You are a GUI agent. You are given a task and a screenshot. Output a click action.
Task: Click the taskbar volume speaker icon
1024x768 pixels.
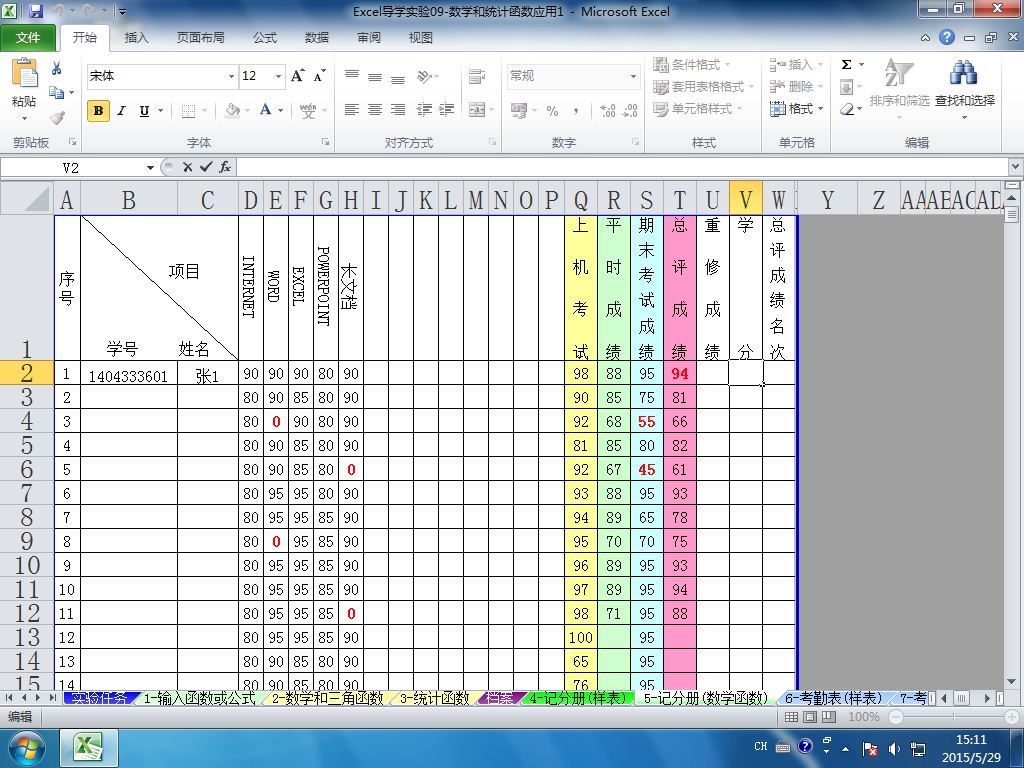pyautogui.click(x=894, y=749)
